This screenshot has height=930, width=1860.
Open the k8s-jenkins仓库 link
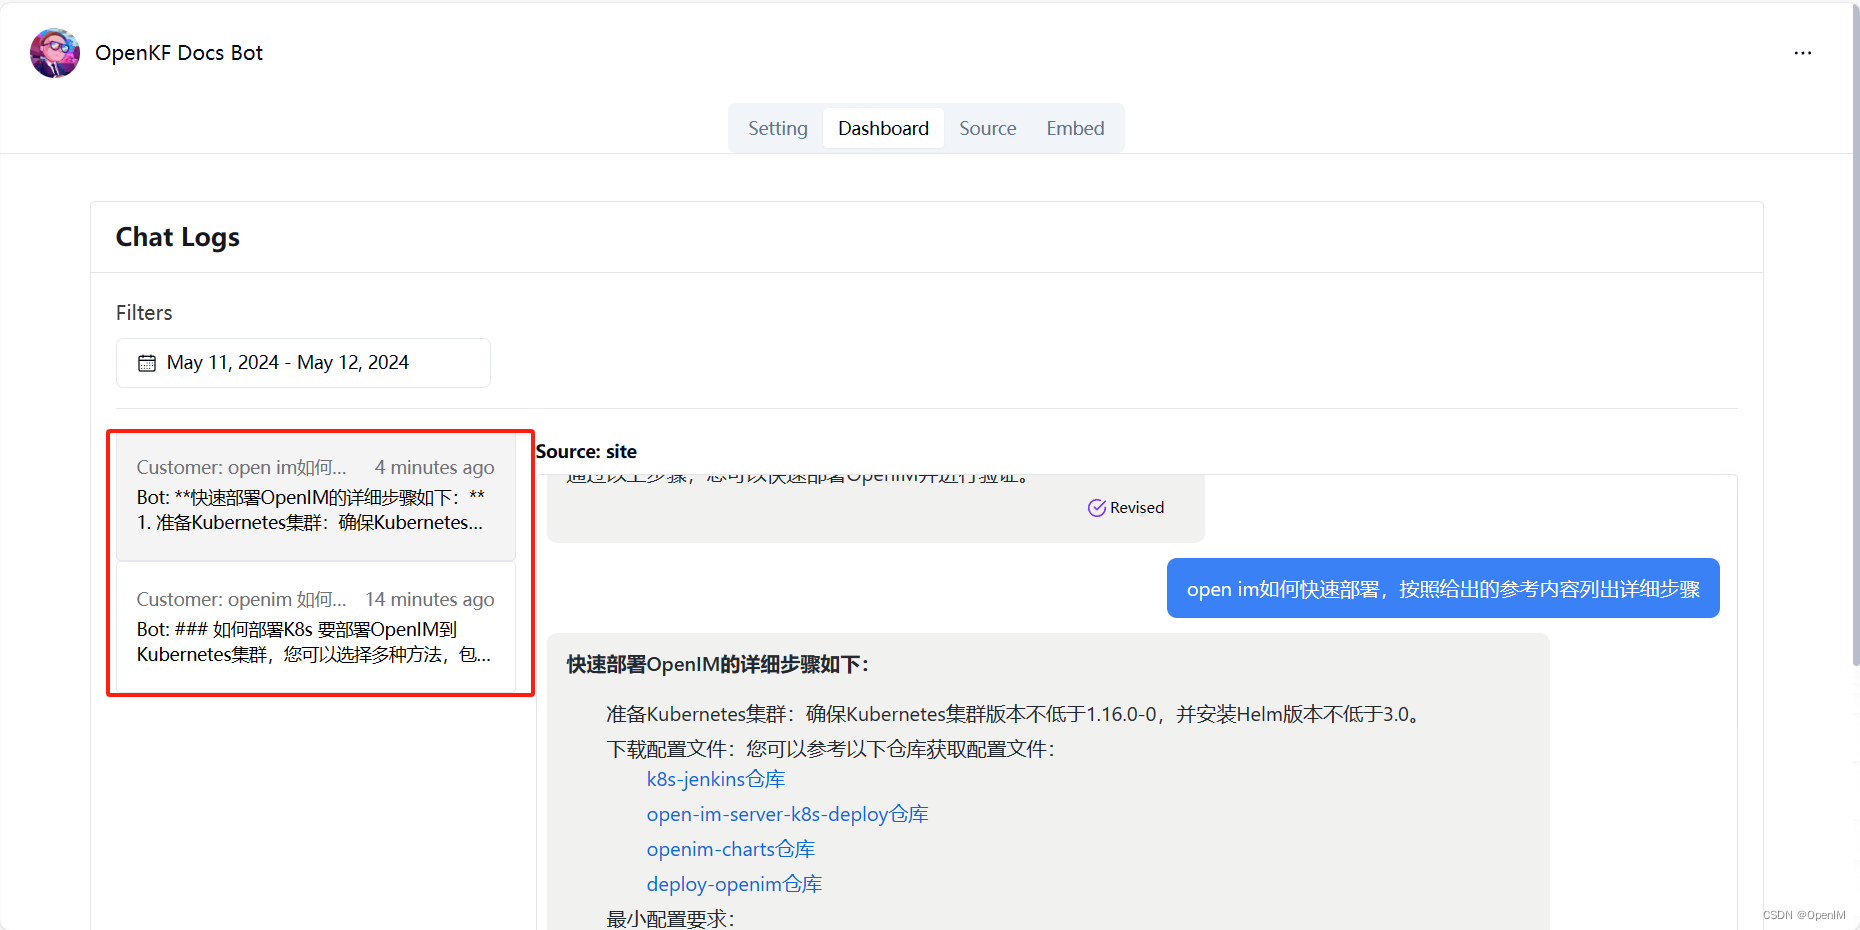715,779
